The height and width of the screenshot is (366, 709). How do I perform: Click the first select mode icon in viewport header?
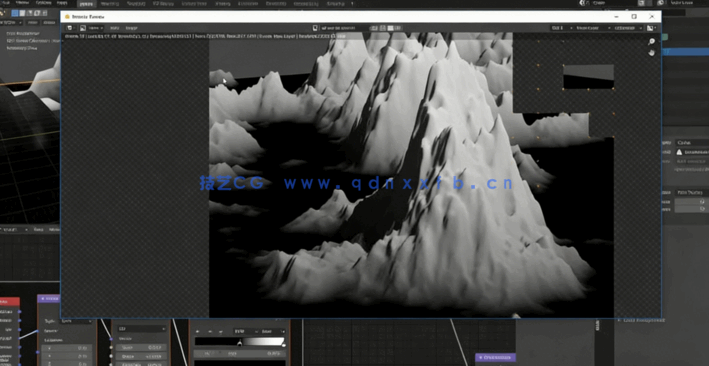coord(15,13)
